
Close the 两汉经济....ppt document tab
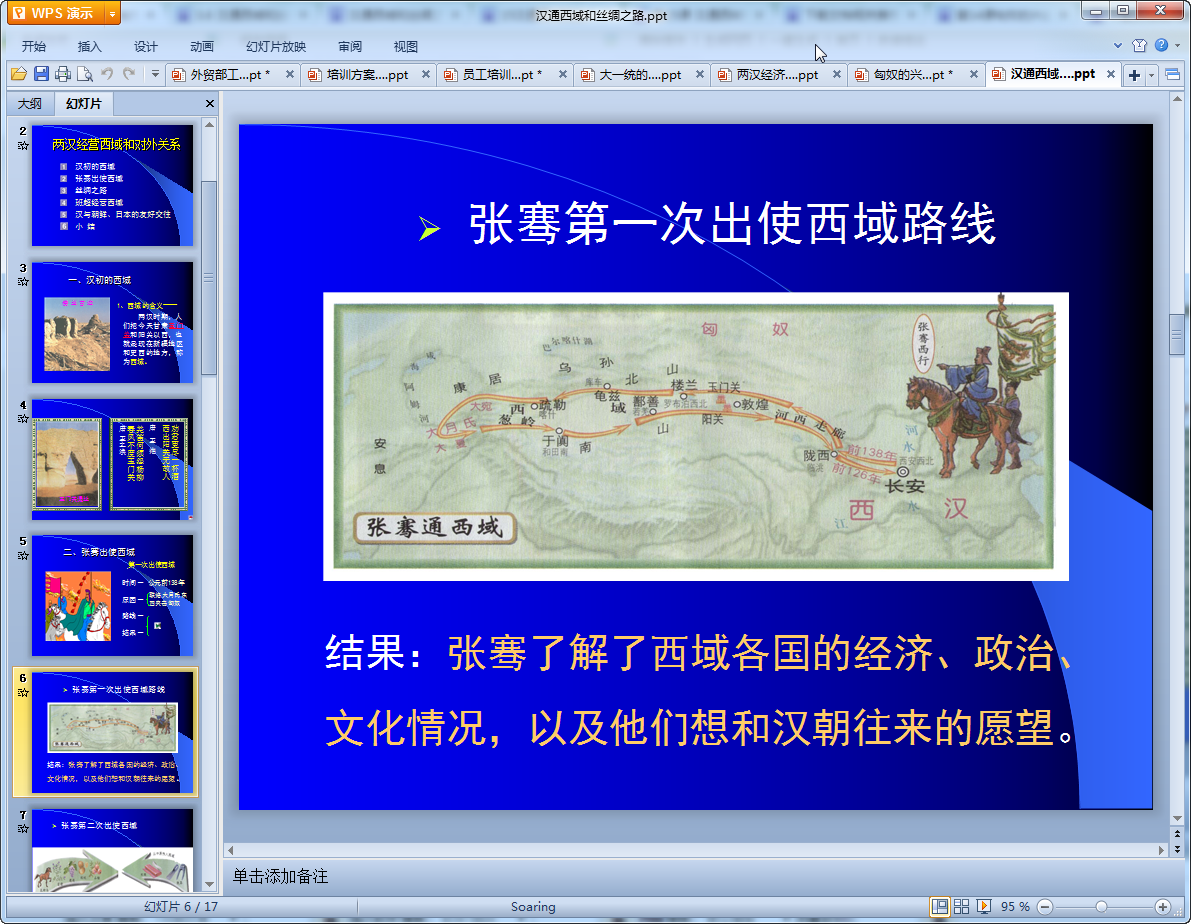pos(836,74)
